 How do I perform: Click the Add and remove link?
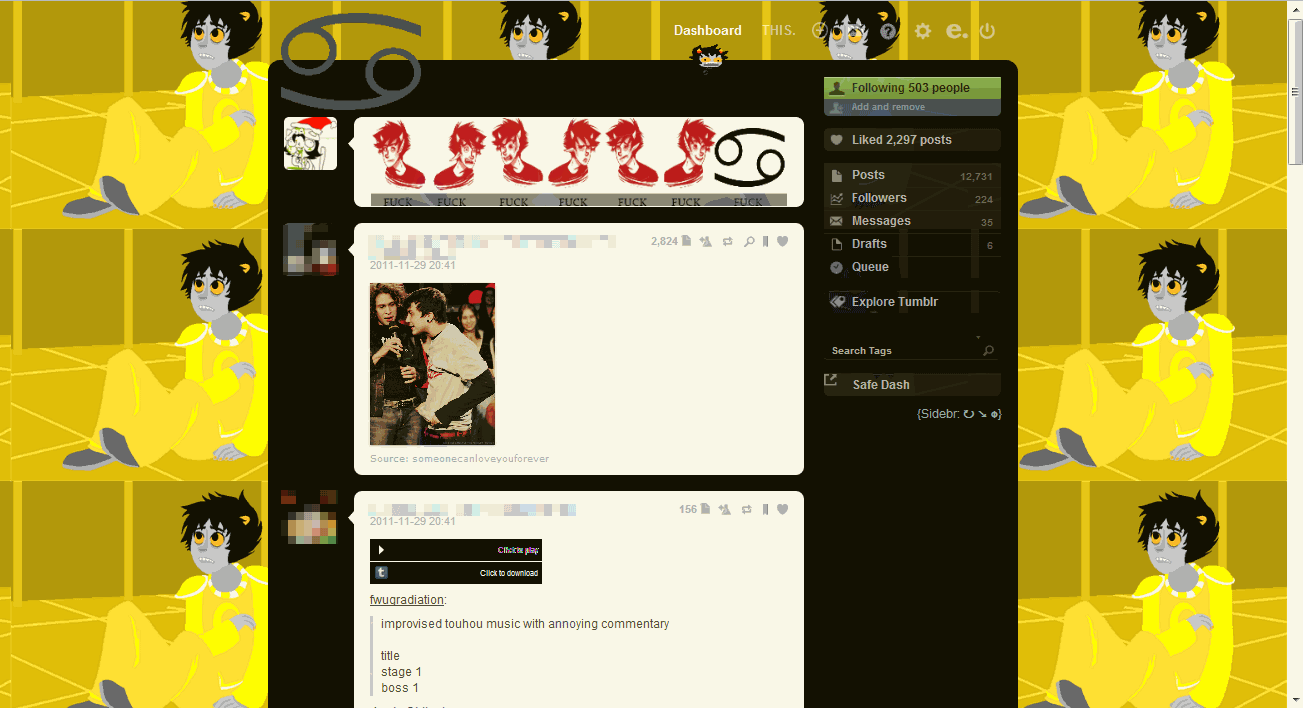888,107
